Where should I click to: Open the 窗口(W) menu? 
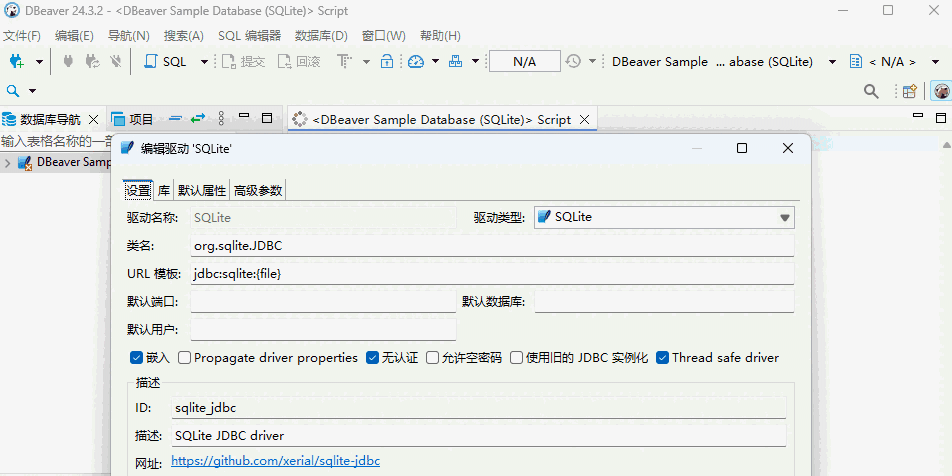point(384,36)
